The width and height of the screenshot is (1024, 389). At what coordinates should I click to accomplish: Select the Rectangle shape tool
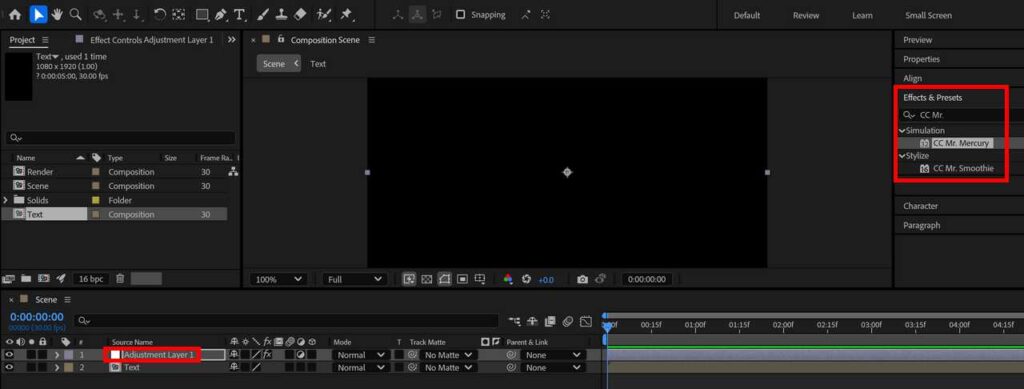(202, 14)
